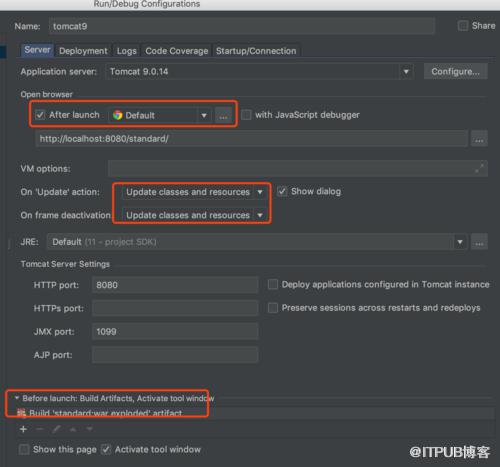Move before-launch task up
Screen dimensions: 500x467
[73, 429]
